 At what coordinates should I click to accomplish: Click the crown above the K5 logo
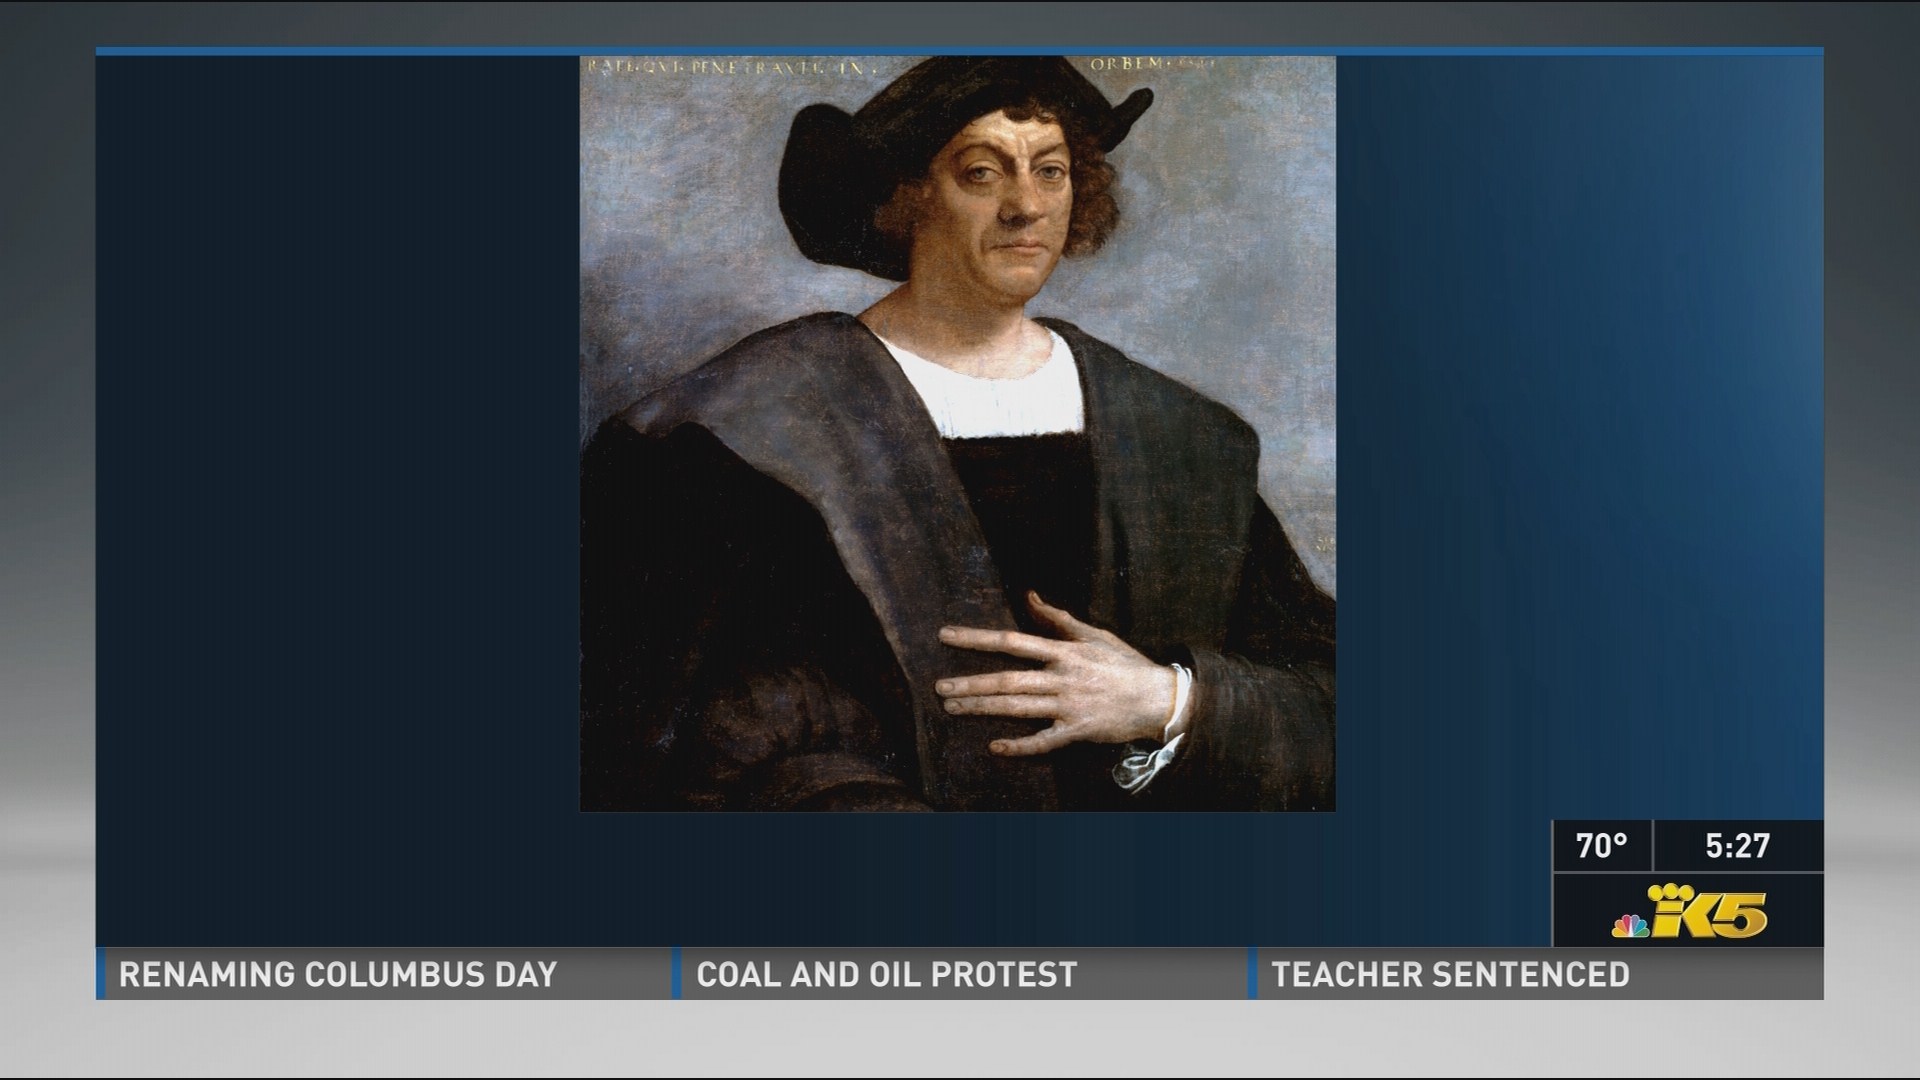point(1671,893)
